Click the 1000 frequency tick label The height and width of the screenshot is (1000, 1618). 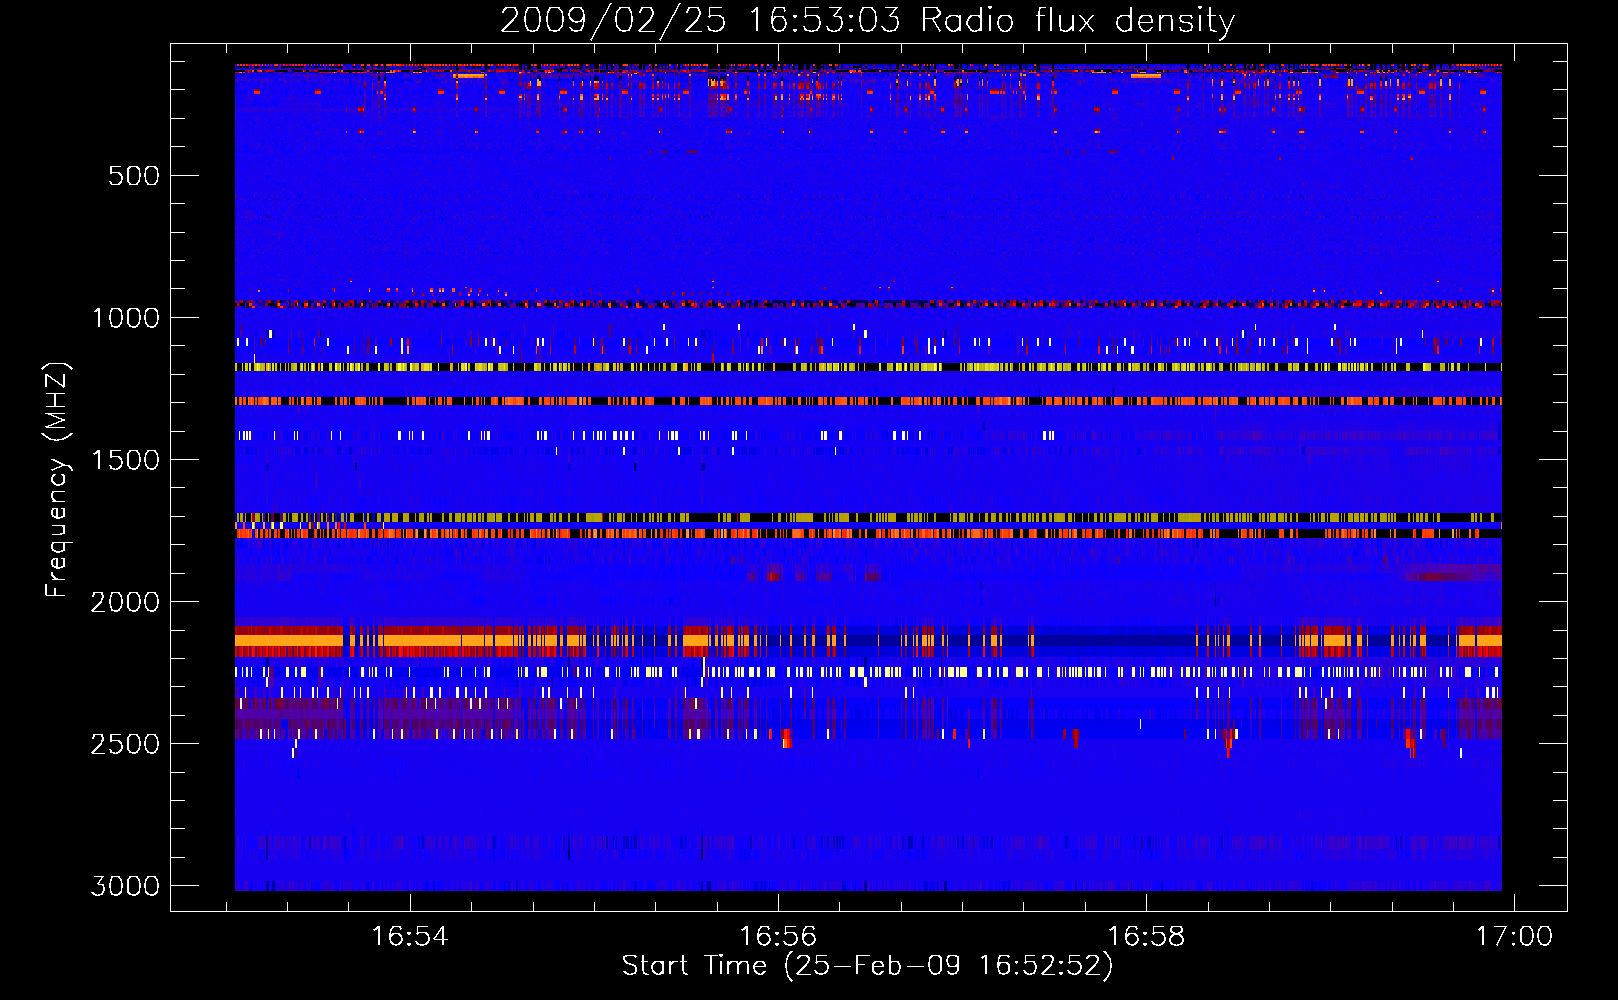tap(126, 318)
